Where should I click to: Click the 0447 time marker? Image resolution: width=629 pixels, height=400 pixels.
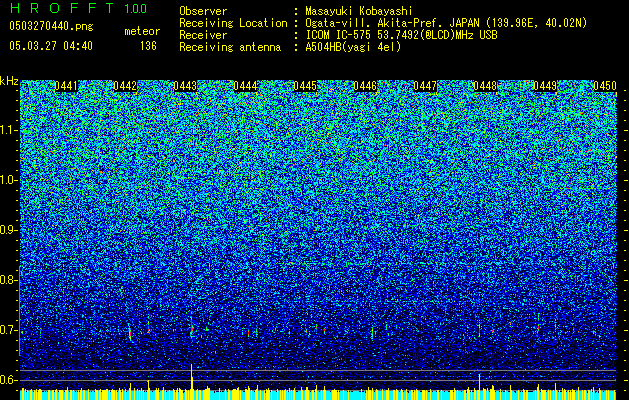pyautogui.click(x=425, y=86)
